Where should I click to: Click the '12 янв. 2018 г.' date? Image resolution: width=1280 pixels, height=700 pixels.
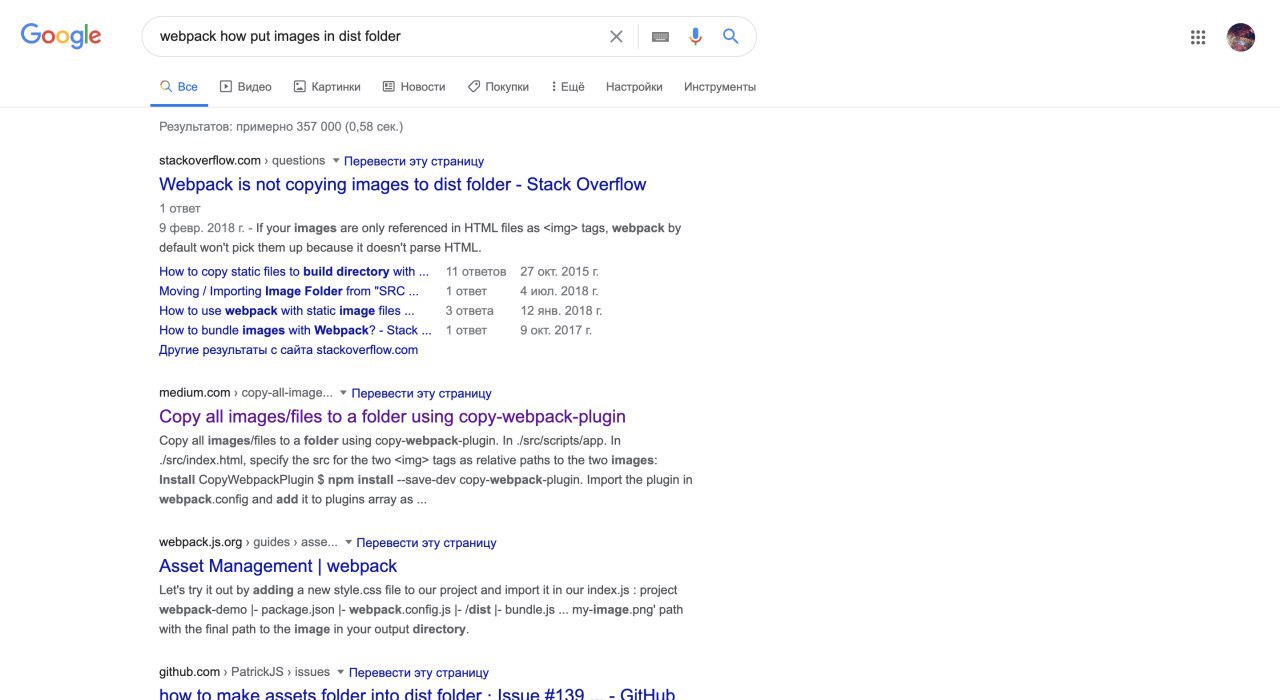561,311
